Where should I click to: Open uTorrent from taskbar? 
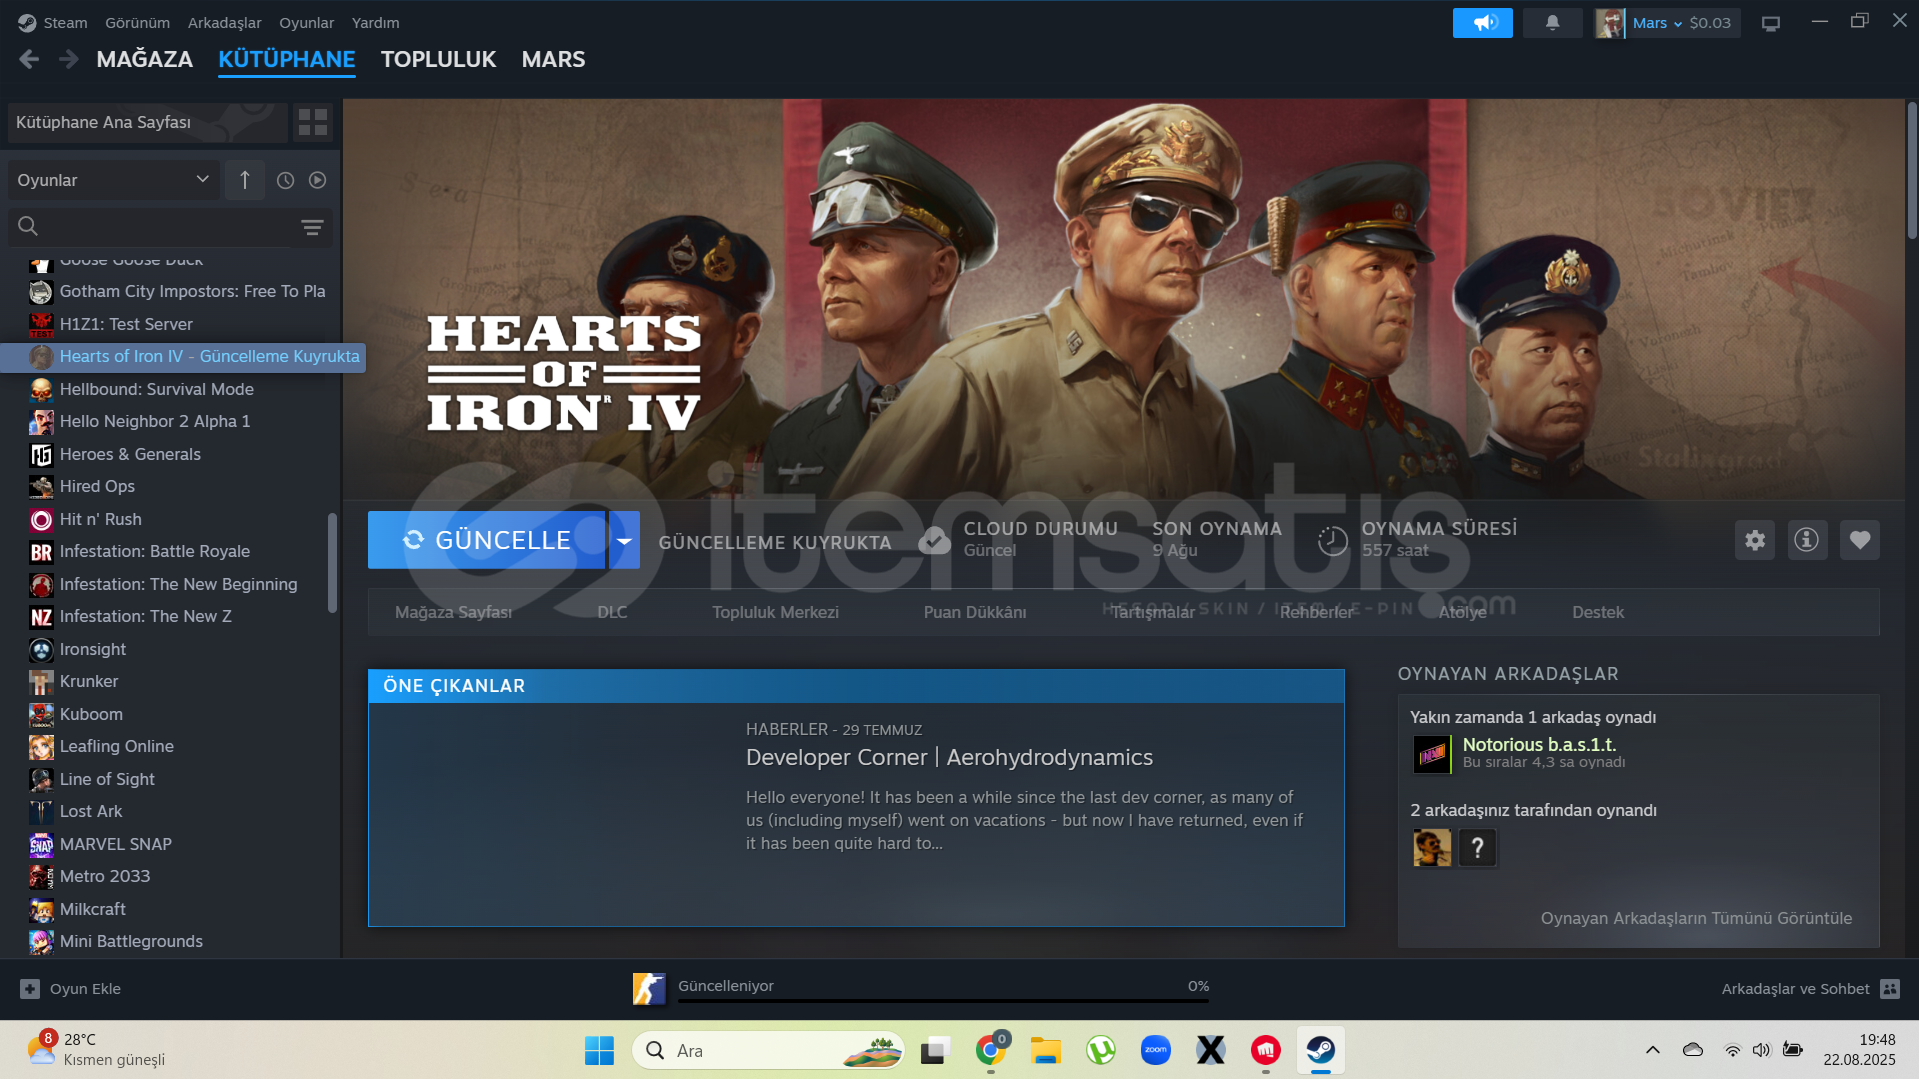[1101, 1050]
